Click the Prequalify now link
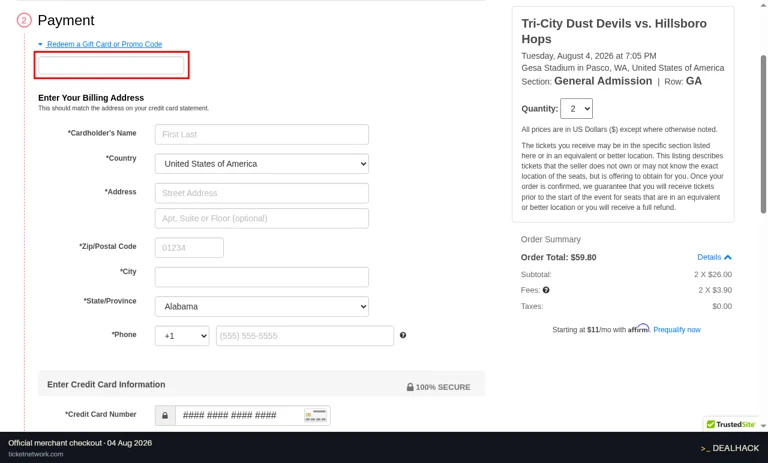This screenshot has width=768, height=463. click(677, 330)
